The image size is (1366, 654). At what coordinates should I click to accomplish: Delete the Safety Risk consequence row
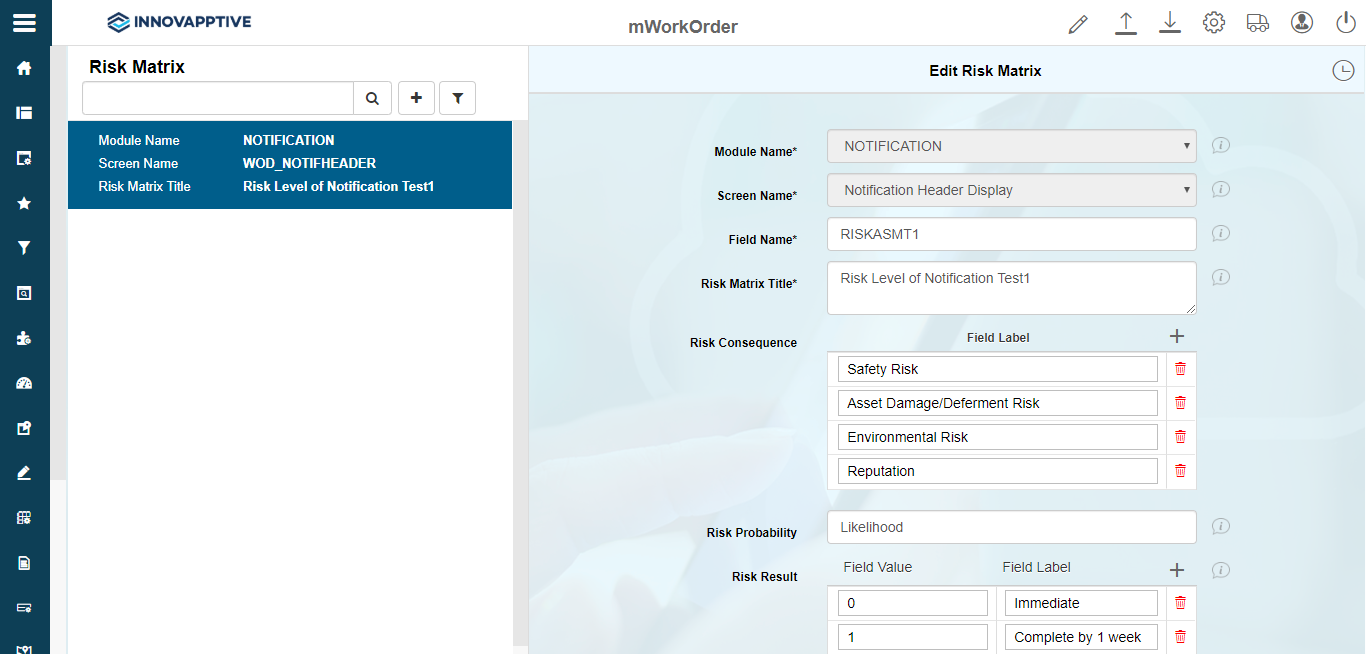[1180, 369]
